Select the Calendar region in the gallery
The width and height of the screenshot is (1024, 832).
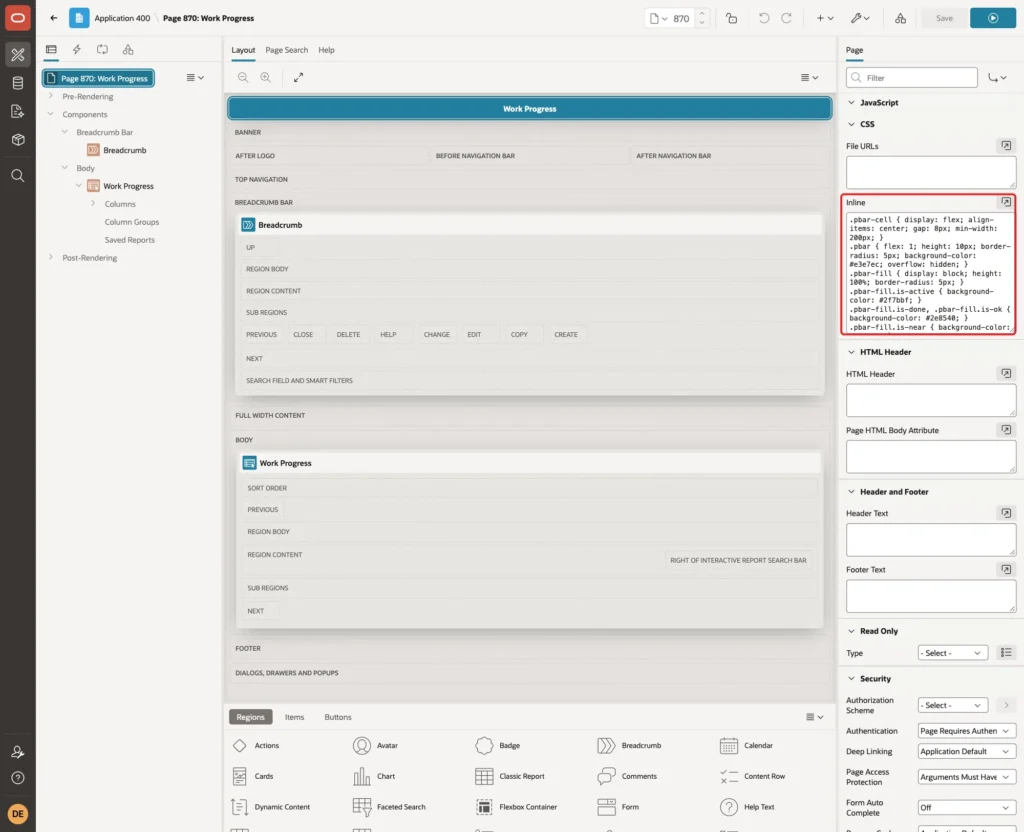(745, 745)
